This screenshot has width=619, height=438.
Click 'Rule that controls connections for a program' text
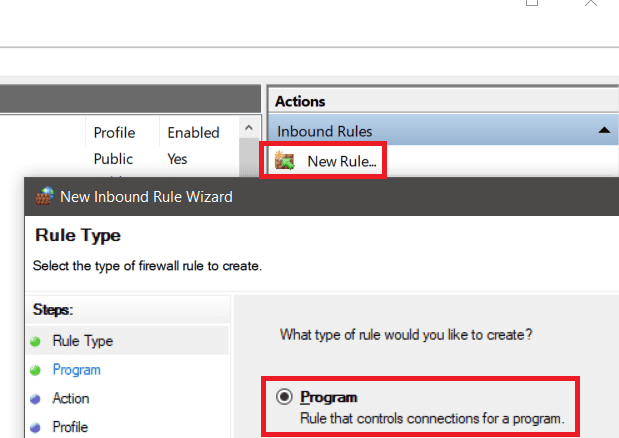point(432,418)
